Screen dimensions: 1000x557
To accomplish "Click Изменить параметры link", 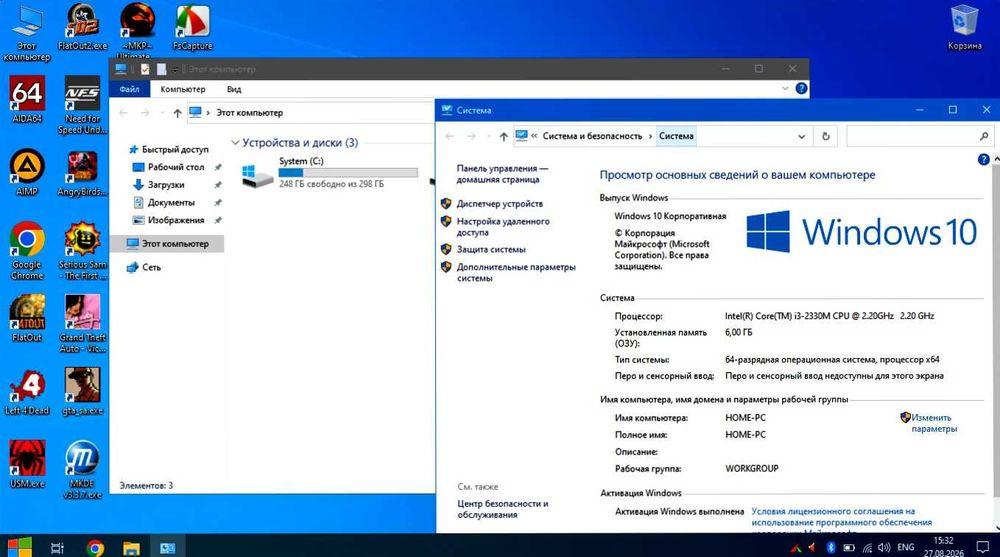I will [934, 423].
